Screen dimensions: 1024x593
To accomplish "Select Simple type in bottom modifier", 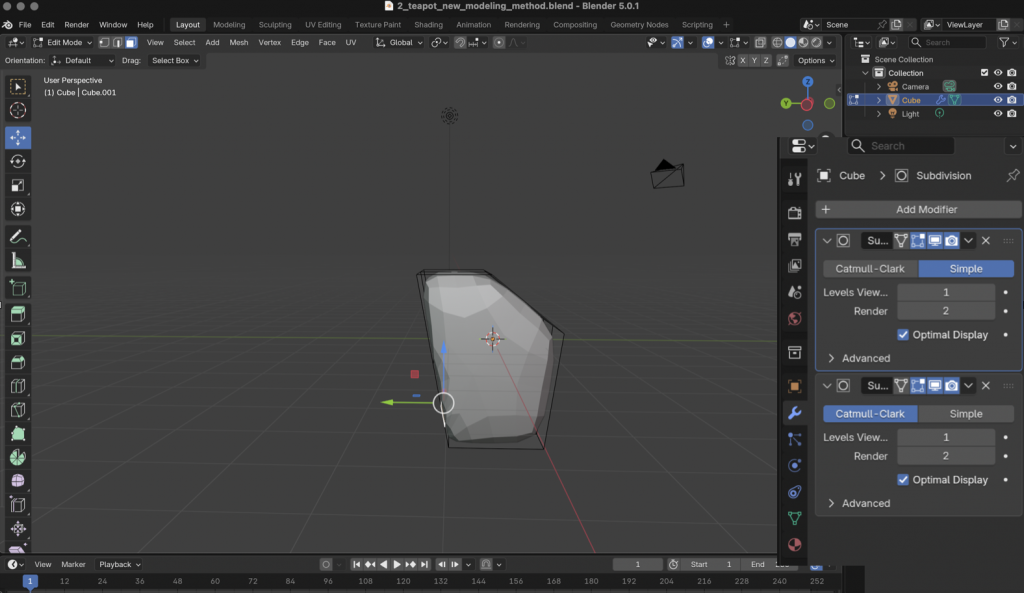I will point(965,414).
